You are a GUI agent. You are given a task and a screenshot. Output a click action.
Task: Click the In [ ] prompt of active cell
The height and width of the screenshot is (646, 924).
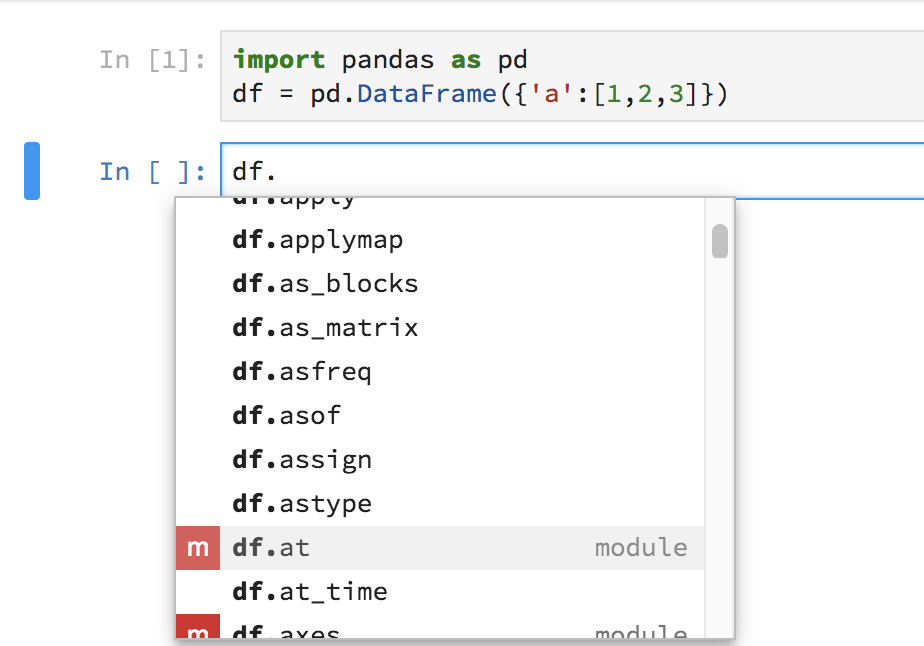[x=153, y=172]
